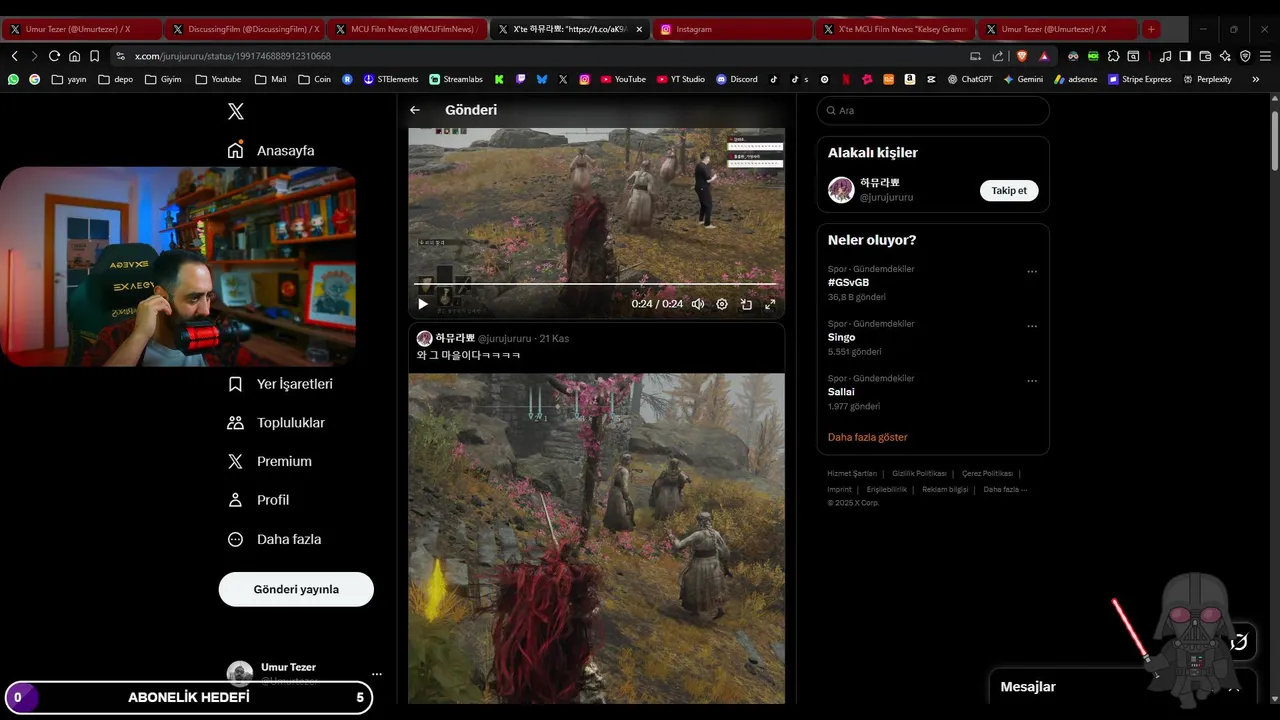Open Brave Wallet icon
1280x720 pixels.
click(x=1205, y=56)
